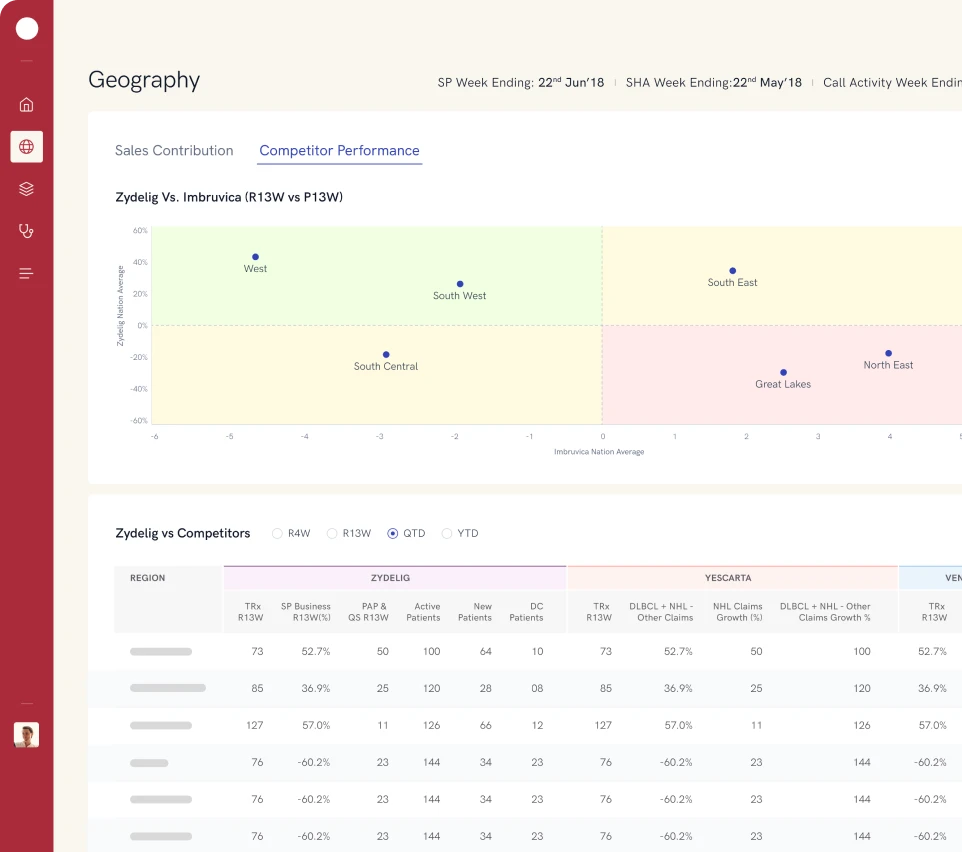The height and width of the screenshot is (852, 962).
Task: Select the R4W radio button
Action: [x=277, y=533]
